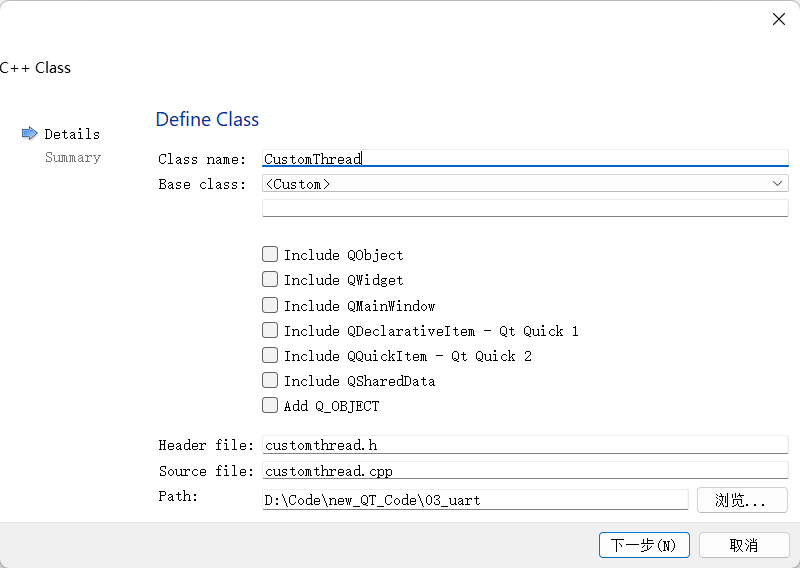Click the Base class label

click(x=202, y=184)
